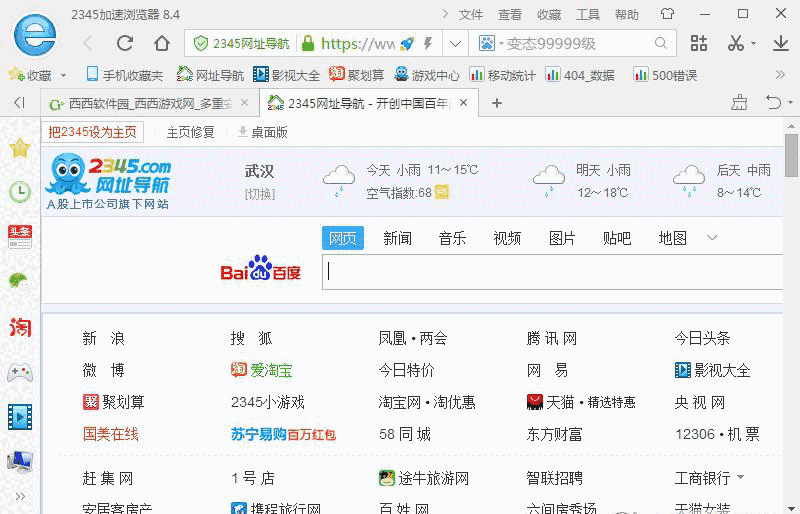The height and width of the screenshot is (514, 800).
Task: Expand the address bar history dropdown
Action: click(455, 43)
